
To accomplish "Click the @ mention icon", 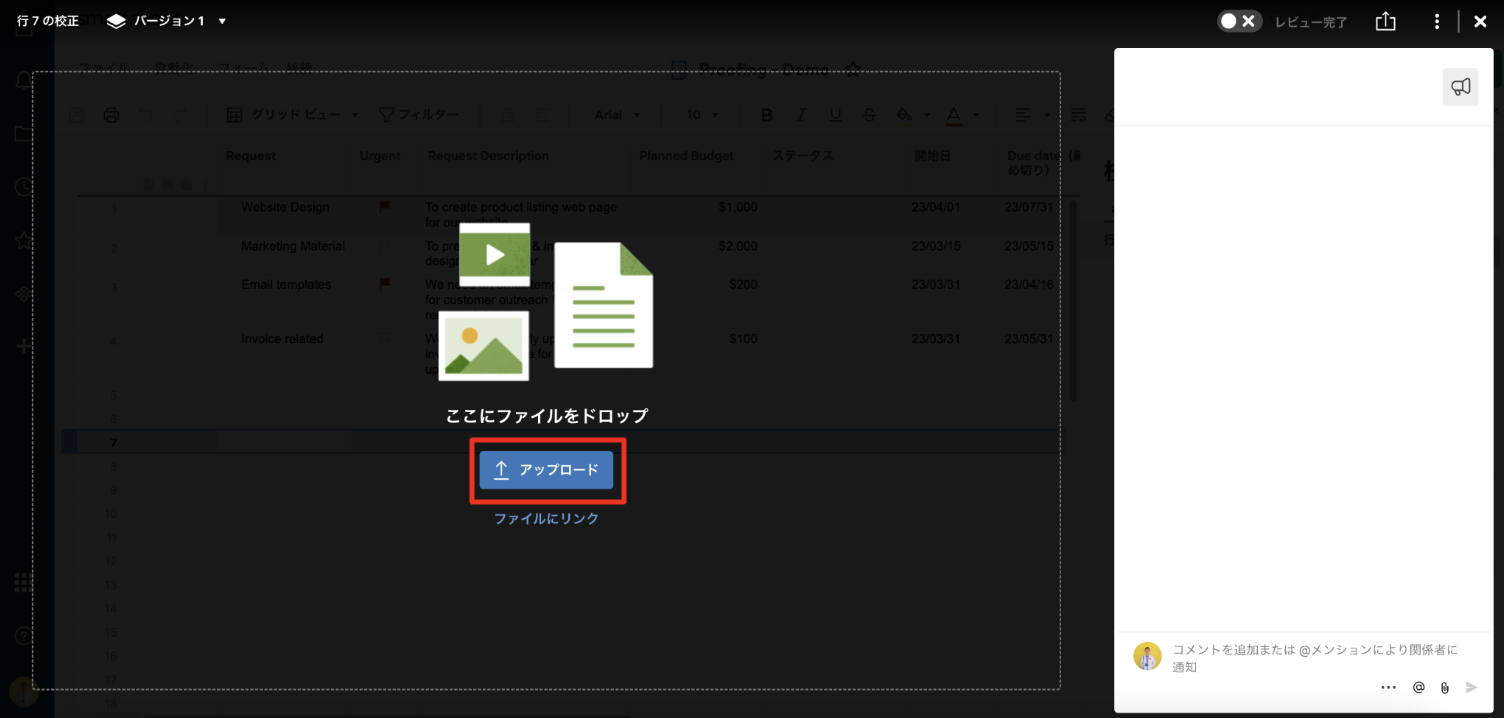I will click(1418, 688).
